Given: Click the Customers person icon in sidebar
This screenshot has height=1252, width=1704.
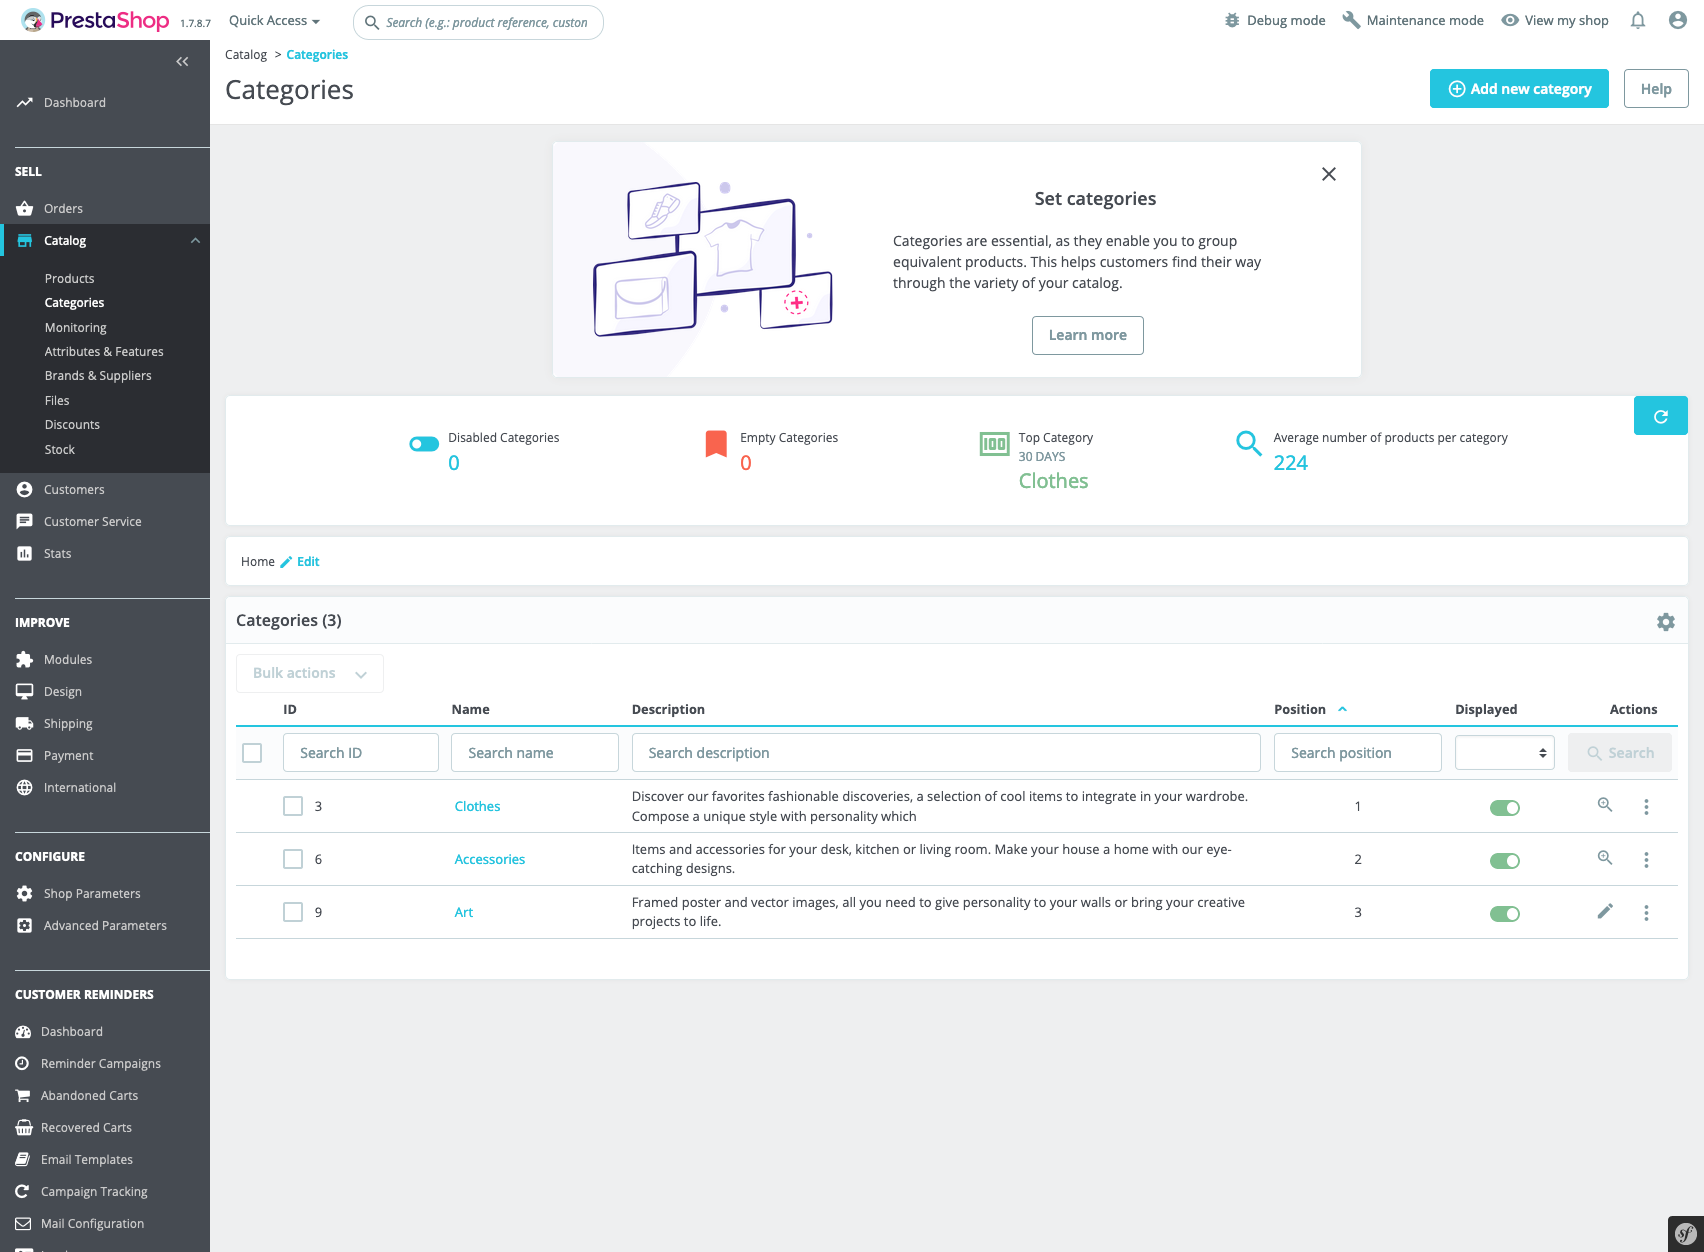Looking at the screenshot, I should point(25,489).
